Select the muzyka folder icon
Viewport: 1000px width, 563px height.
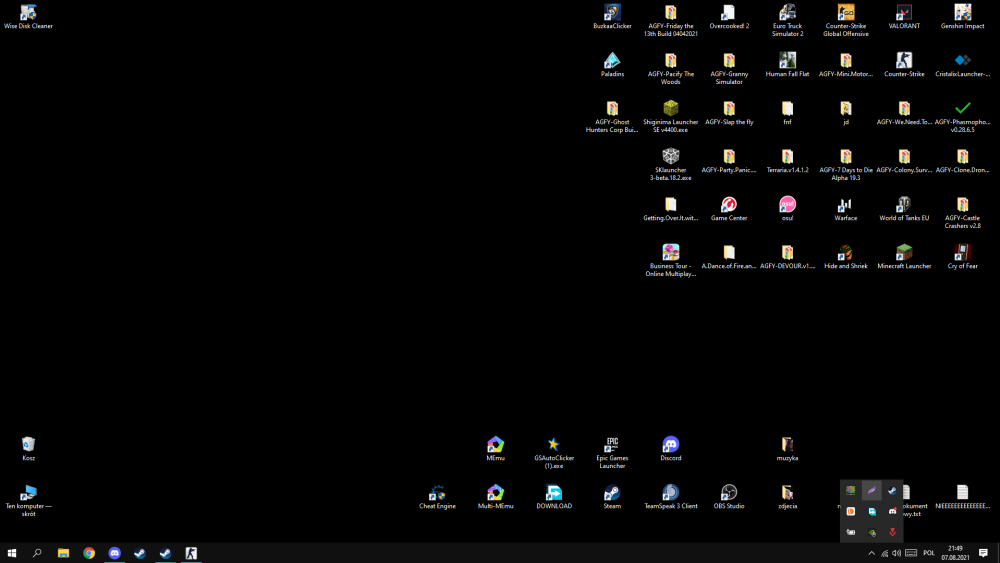788,448
